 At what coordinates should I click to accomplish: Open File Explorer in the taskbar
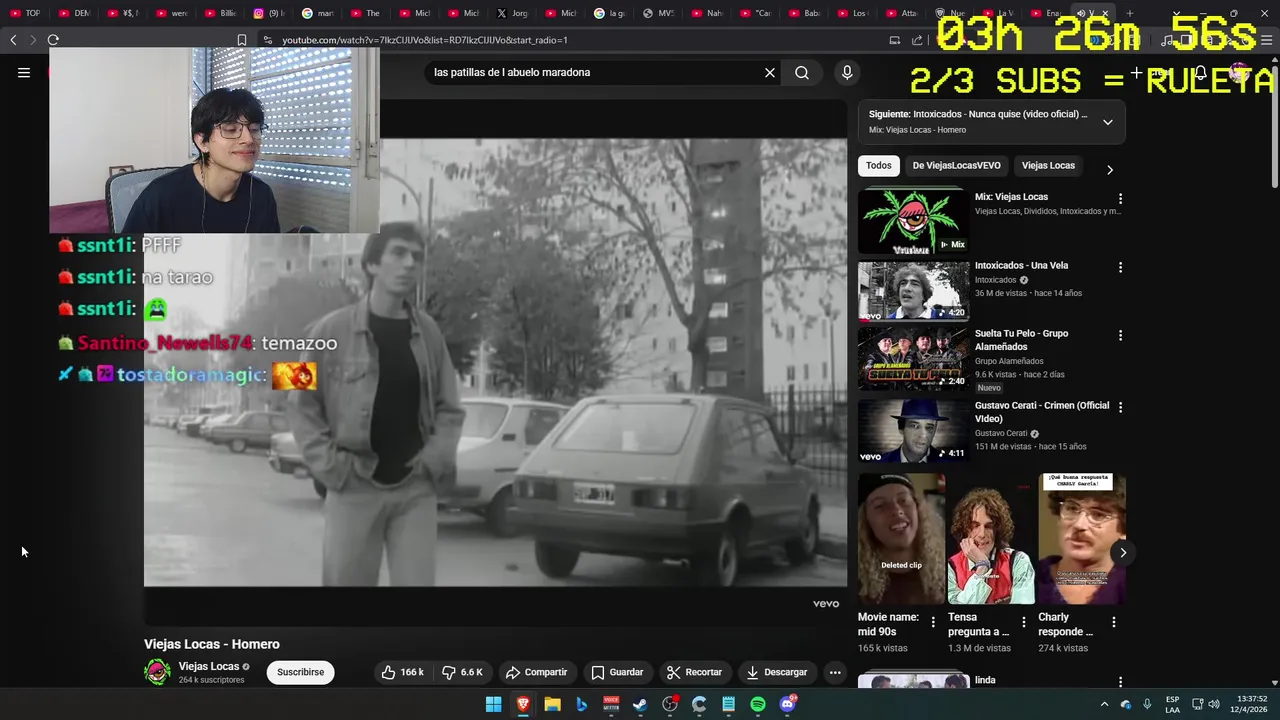(x=552, y=705)
